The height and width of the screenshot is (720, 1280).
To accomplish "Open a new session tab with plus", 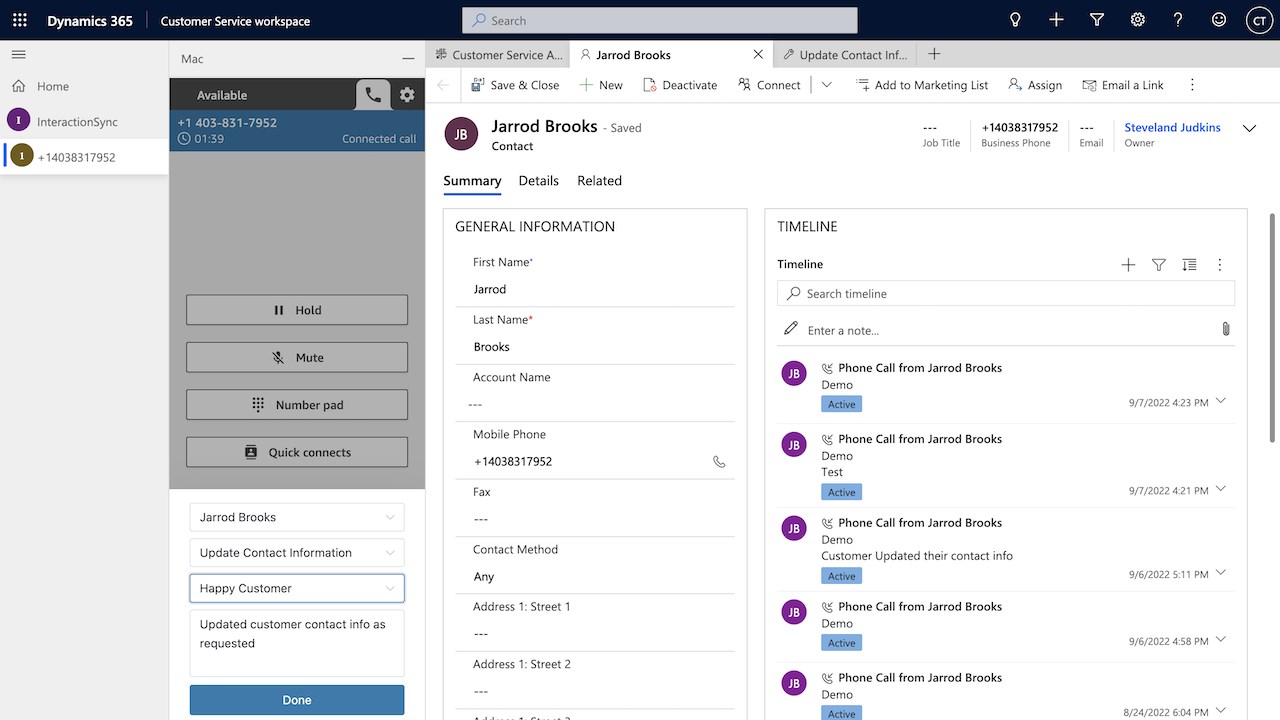I will point(934,54).
